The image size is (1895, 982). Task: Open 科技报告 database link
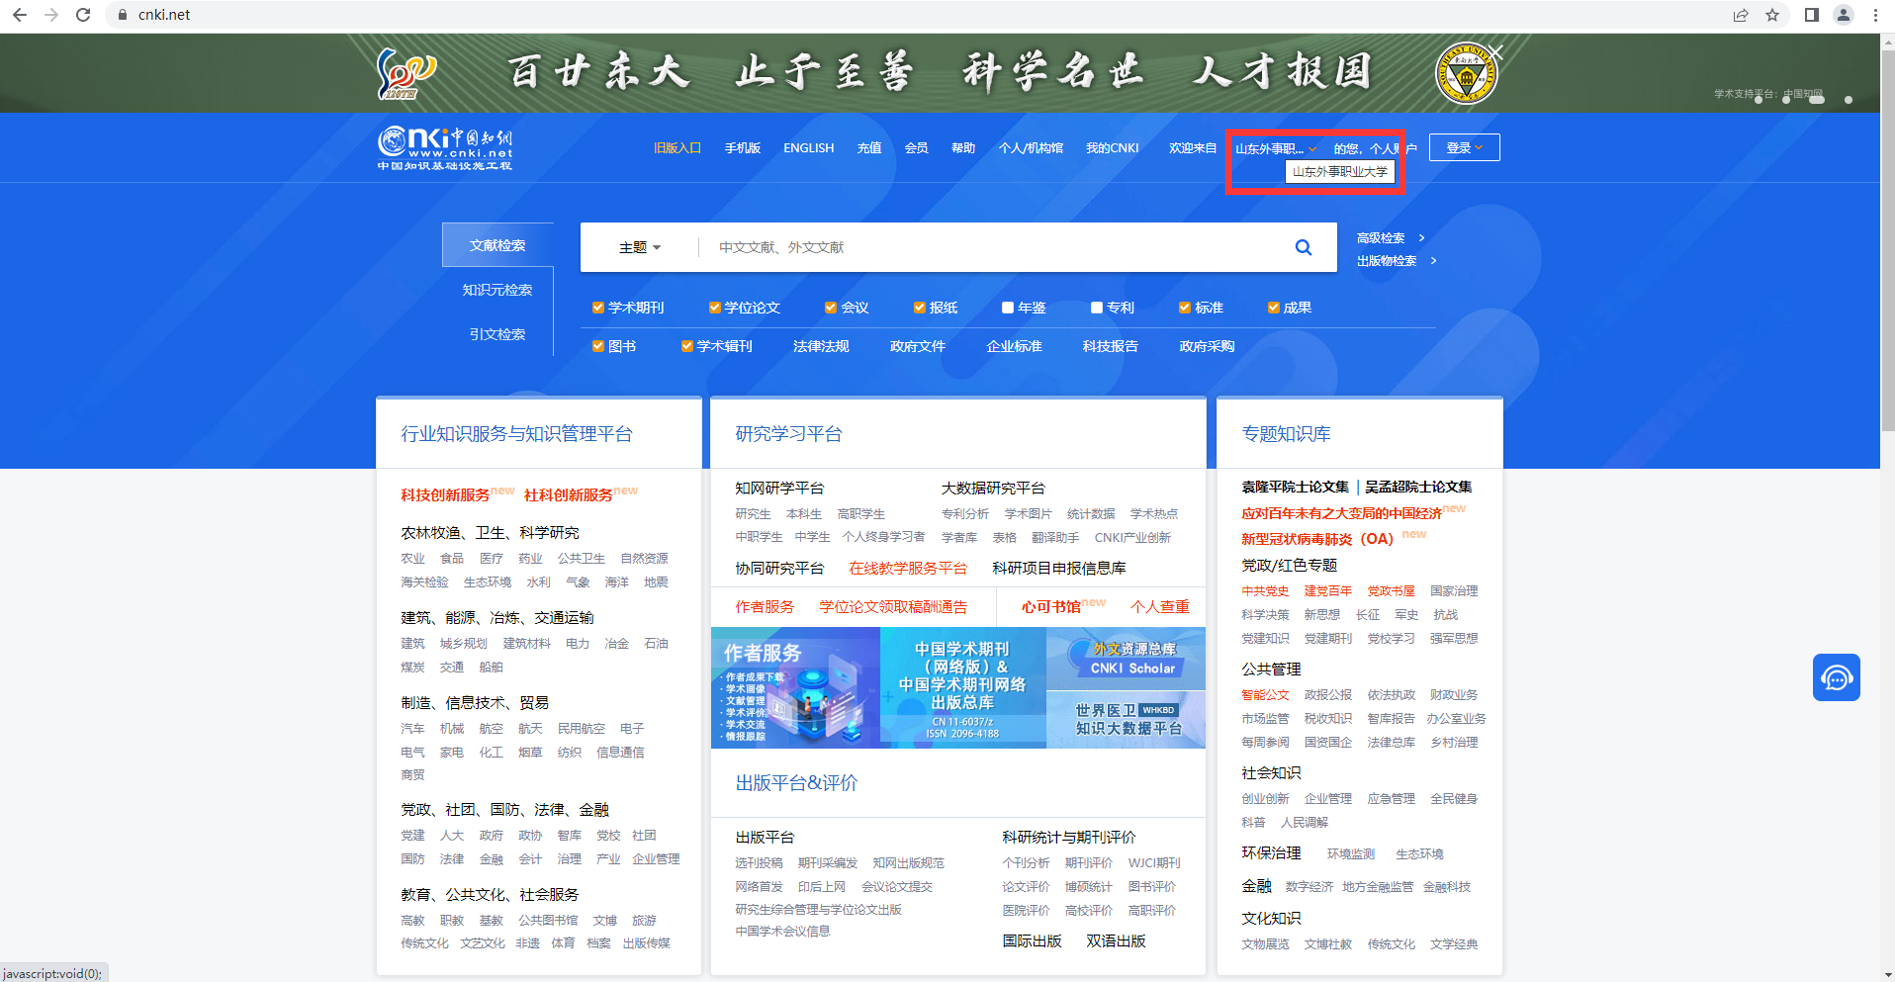[x=1110, y=346]
